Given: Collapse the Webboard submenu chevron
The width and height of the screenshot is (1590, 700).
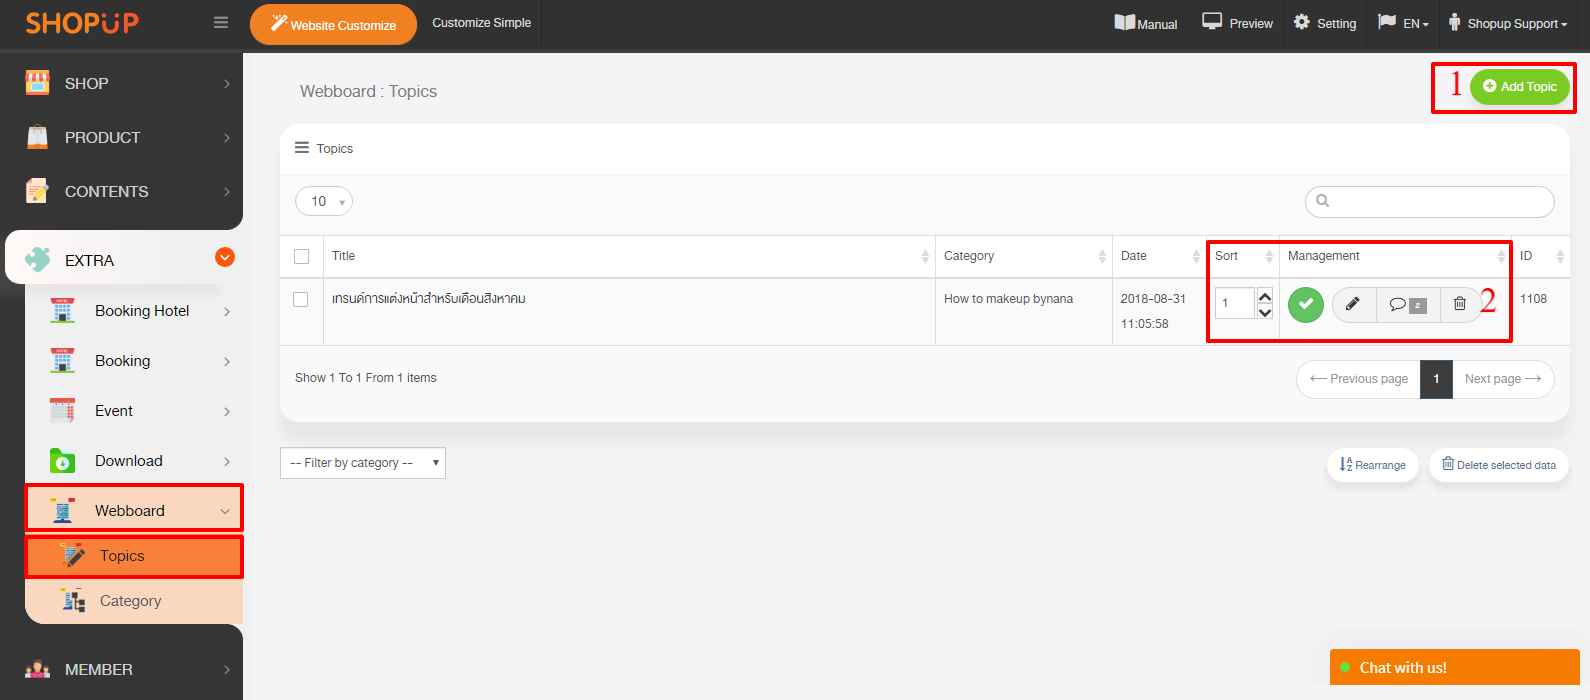Looking at the screenshot, I should click(x=225, y=512).
